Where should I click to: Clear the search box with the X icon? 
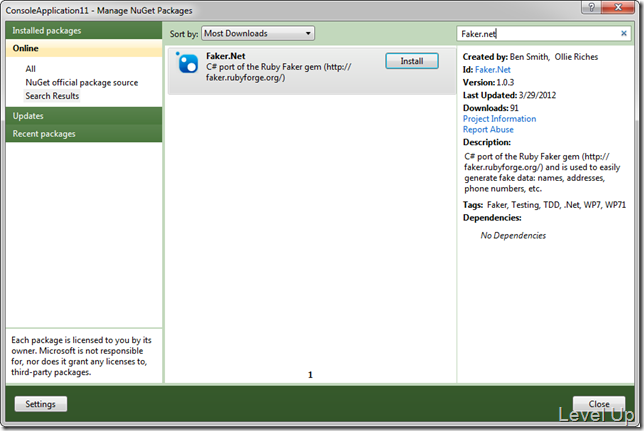click(x=623, y=33)
